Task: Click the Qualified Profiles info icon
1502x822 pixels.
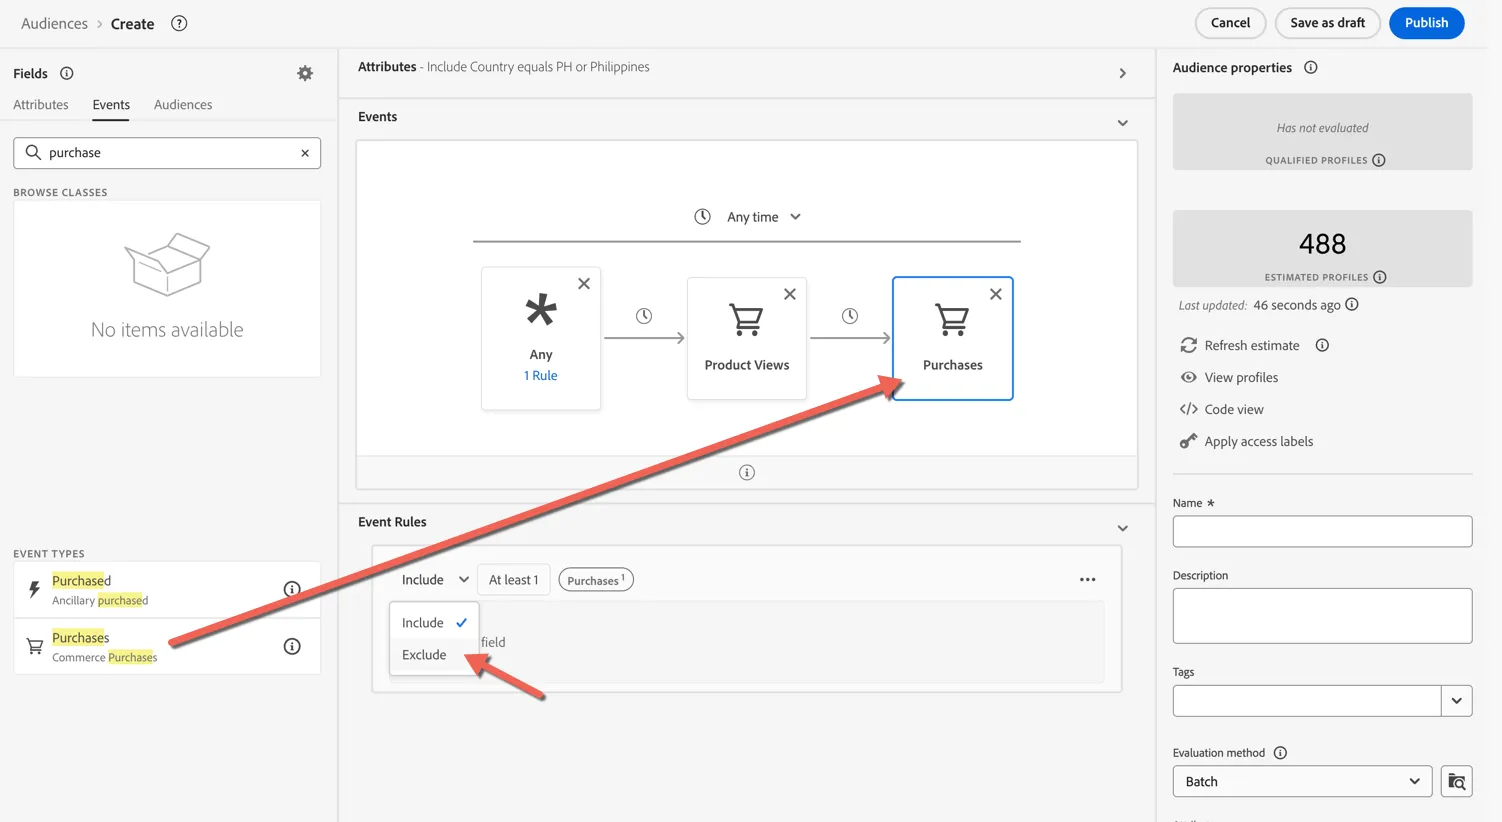Action: (x=1379, y=160)
